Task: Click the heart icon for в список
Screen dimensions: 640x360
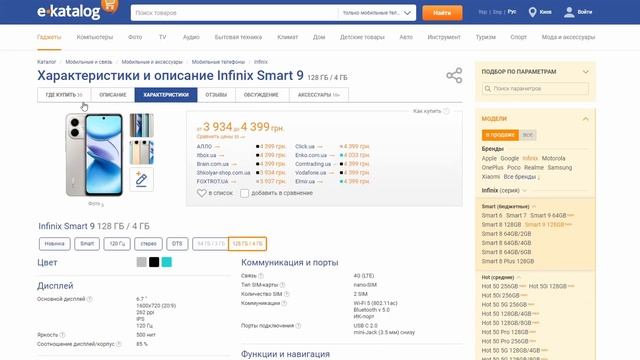Action: (x=202, y=193)
